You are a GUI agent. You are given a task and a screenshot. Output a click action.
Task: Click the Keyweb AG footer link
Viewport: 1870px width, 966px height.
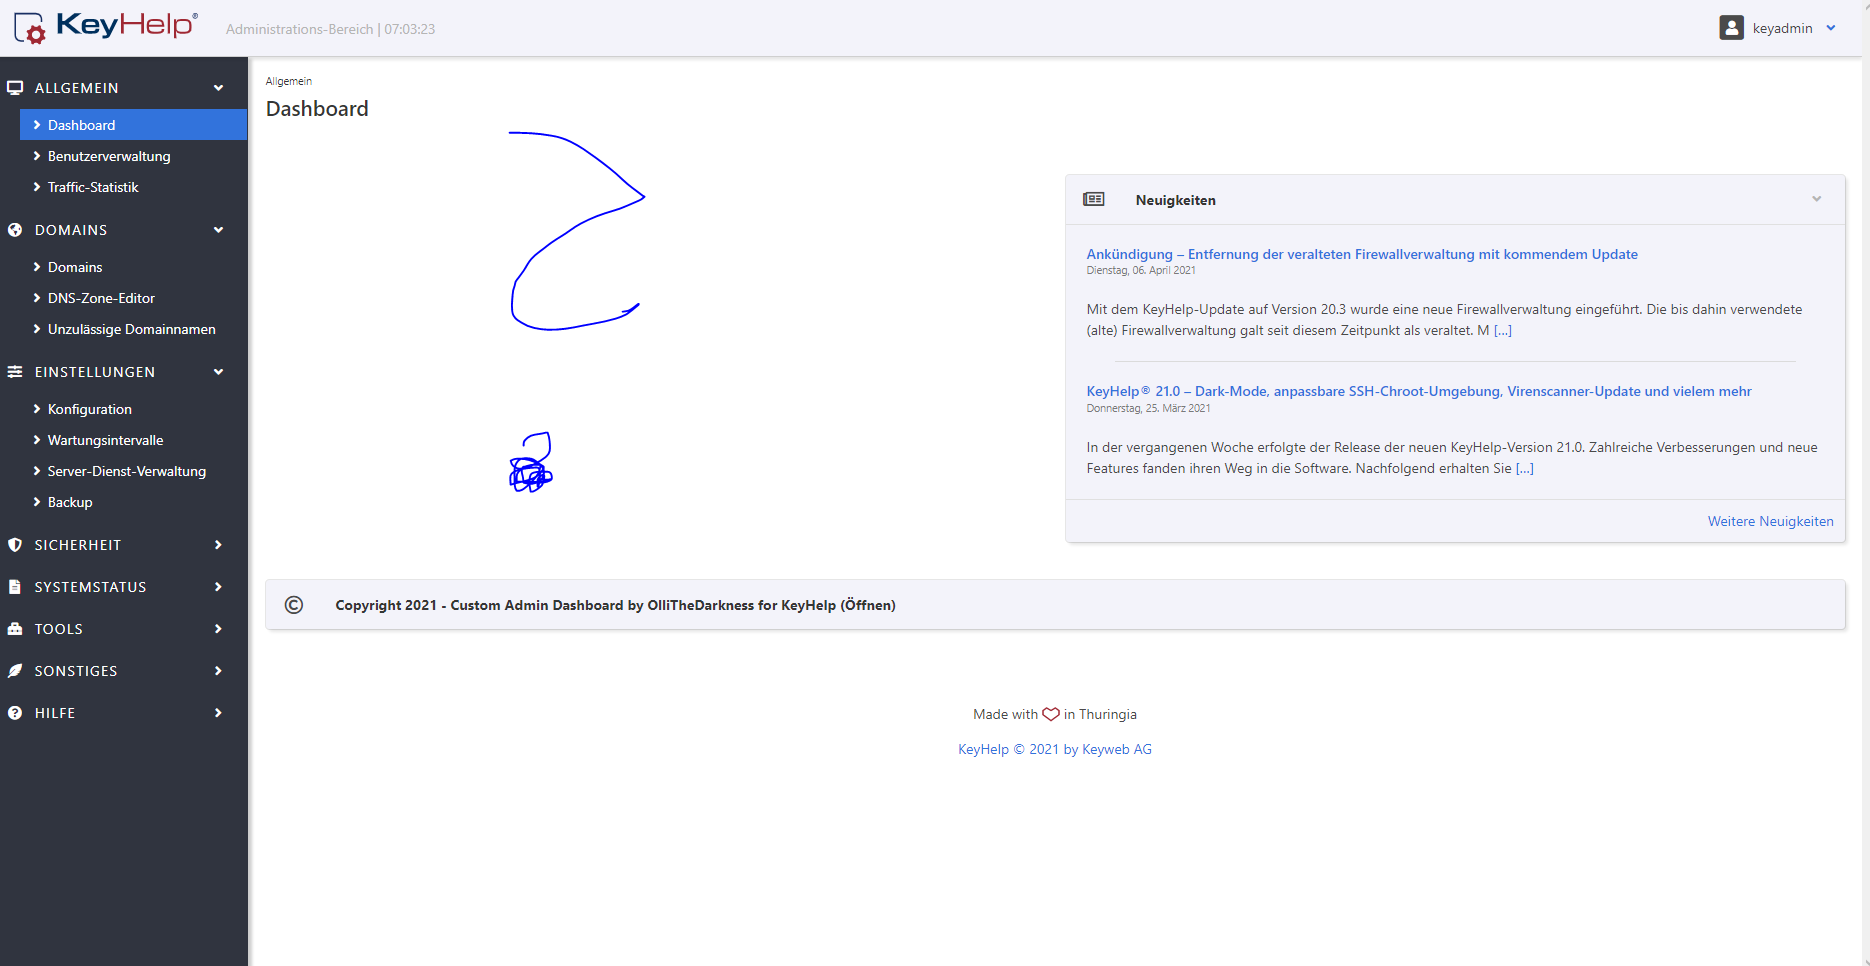click(x=1055, y=749)
